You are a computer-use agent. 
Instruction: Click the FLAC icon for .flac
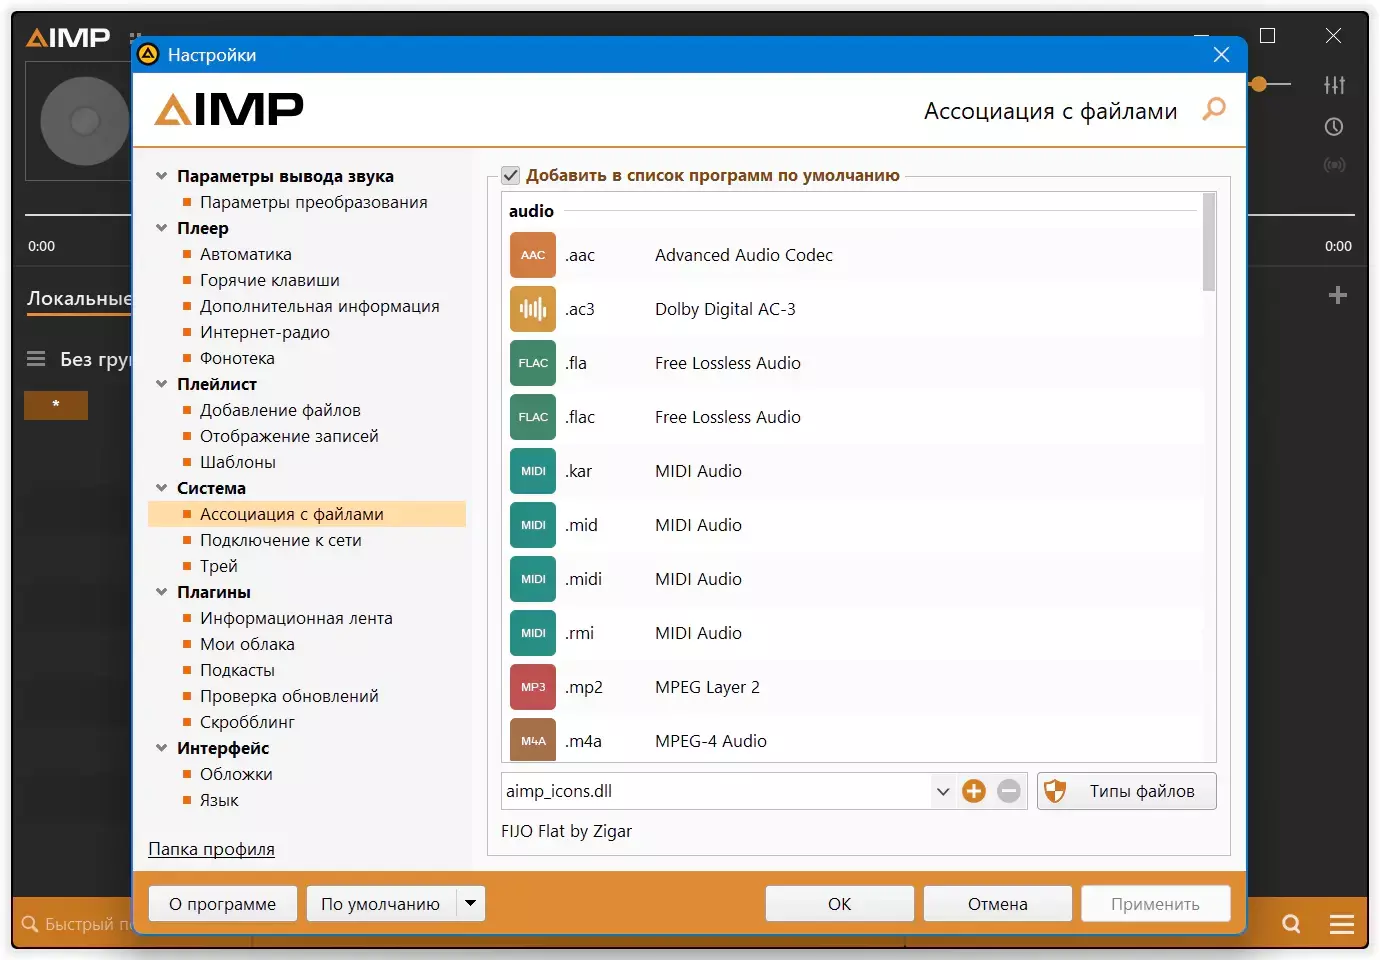click(533, 417)
